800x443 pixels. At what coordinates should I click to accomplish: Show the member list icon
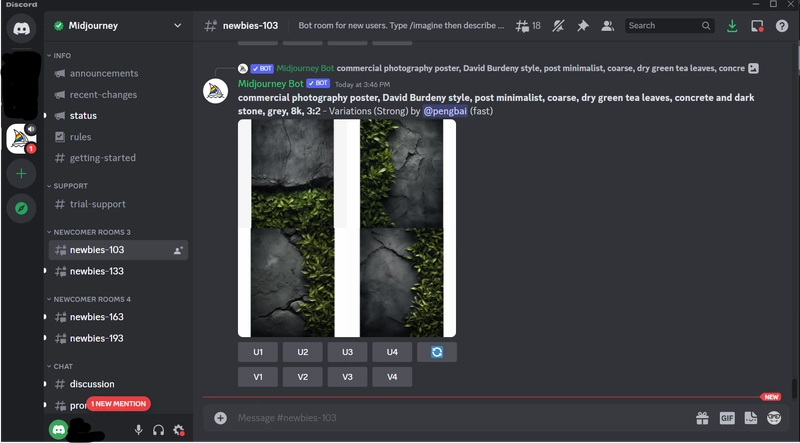point(607,26)
